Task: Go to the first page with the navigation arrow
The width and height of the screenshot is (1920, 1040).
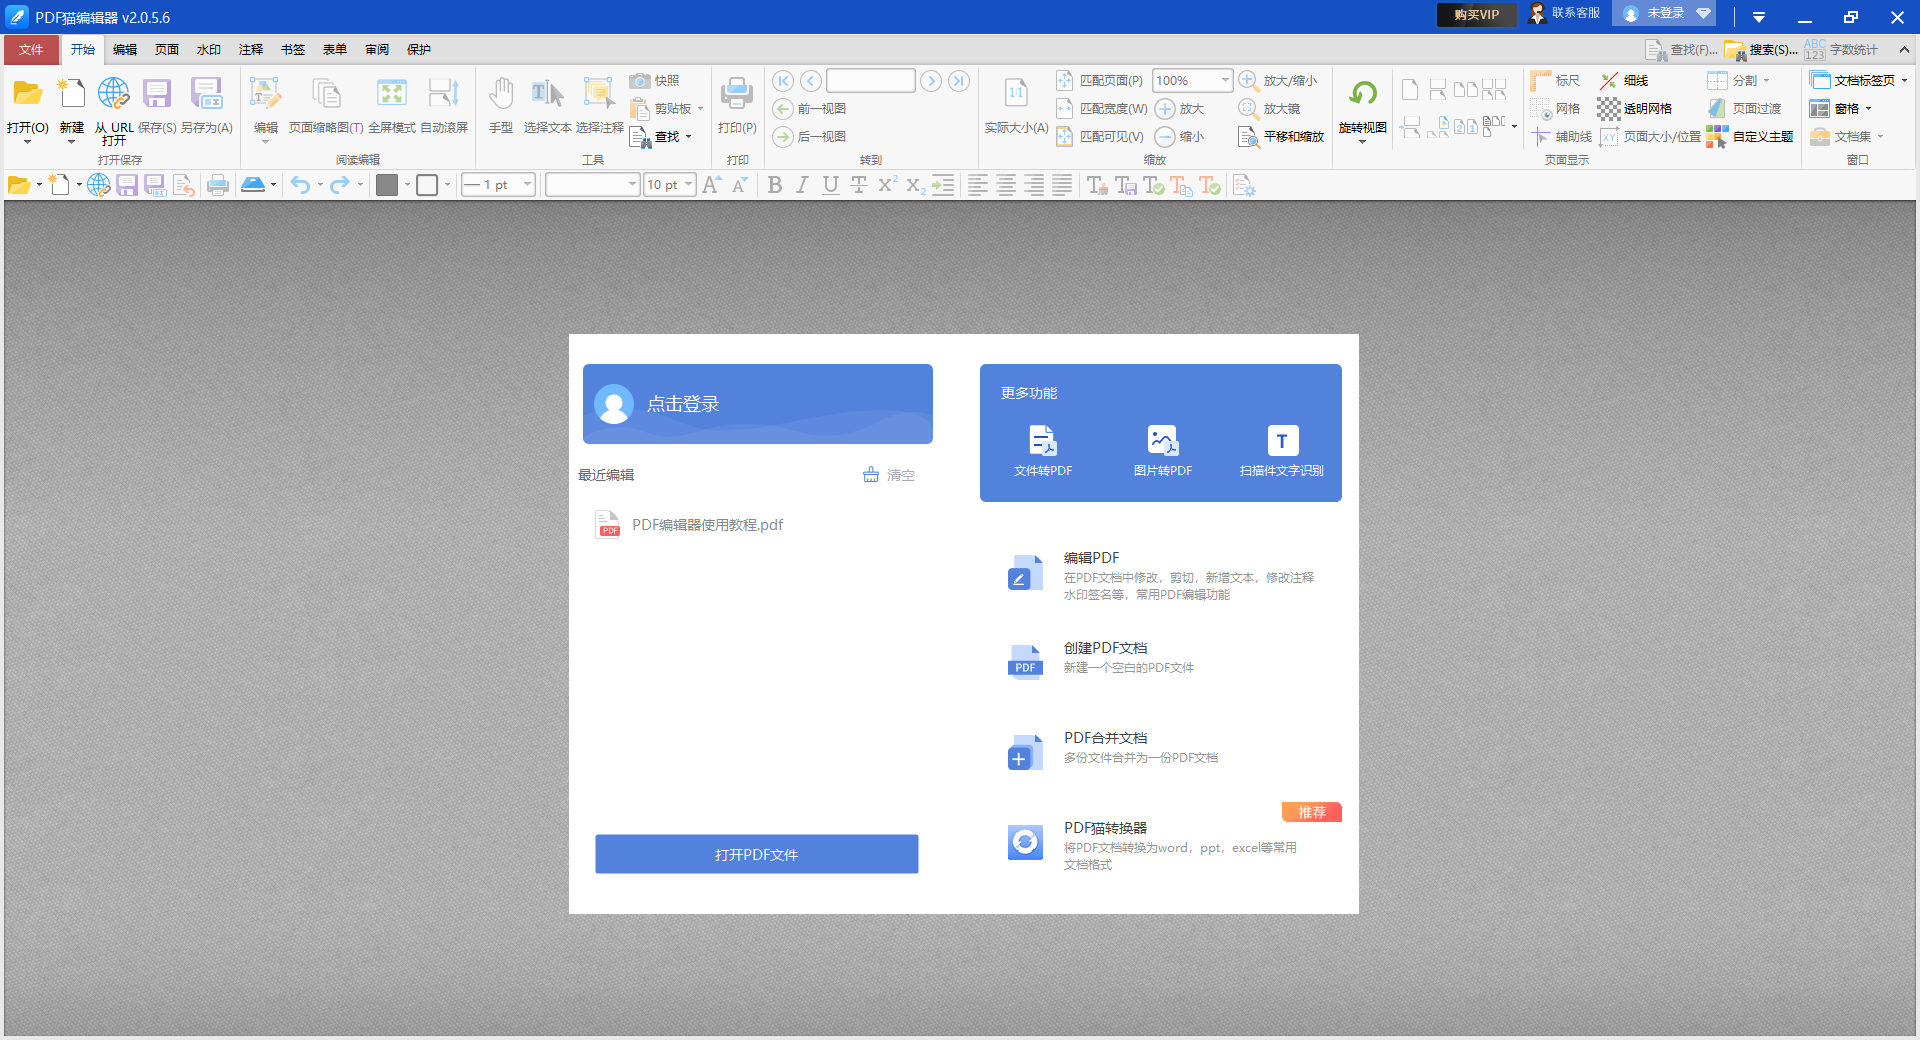Action: (783, 80)
